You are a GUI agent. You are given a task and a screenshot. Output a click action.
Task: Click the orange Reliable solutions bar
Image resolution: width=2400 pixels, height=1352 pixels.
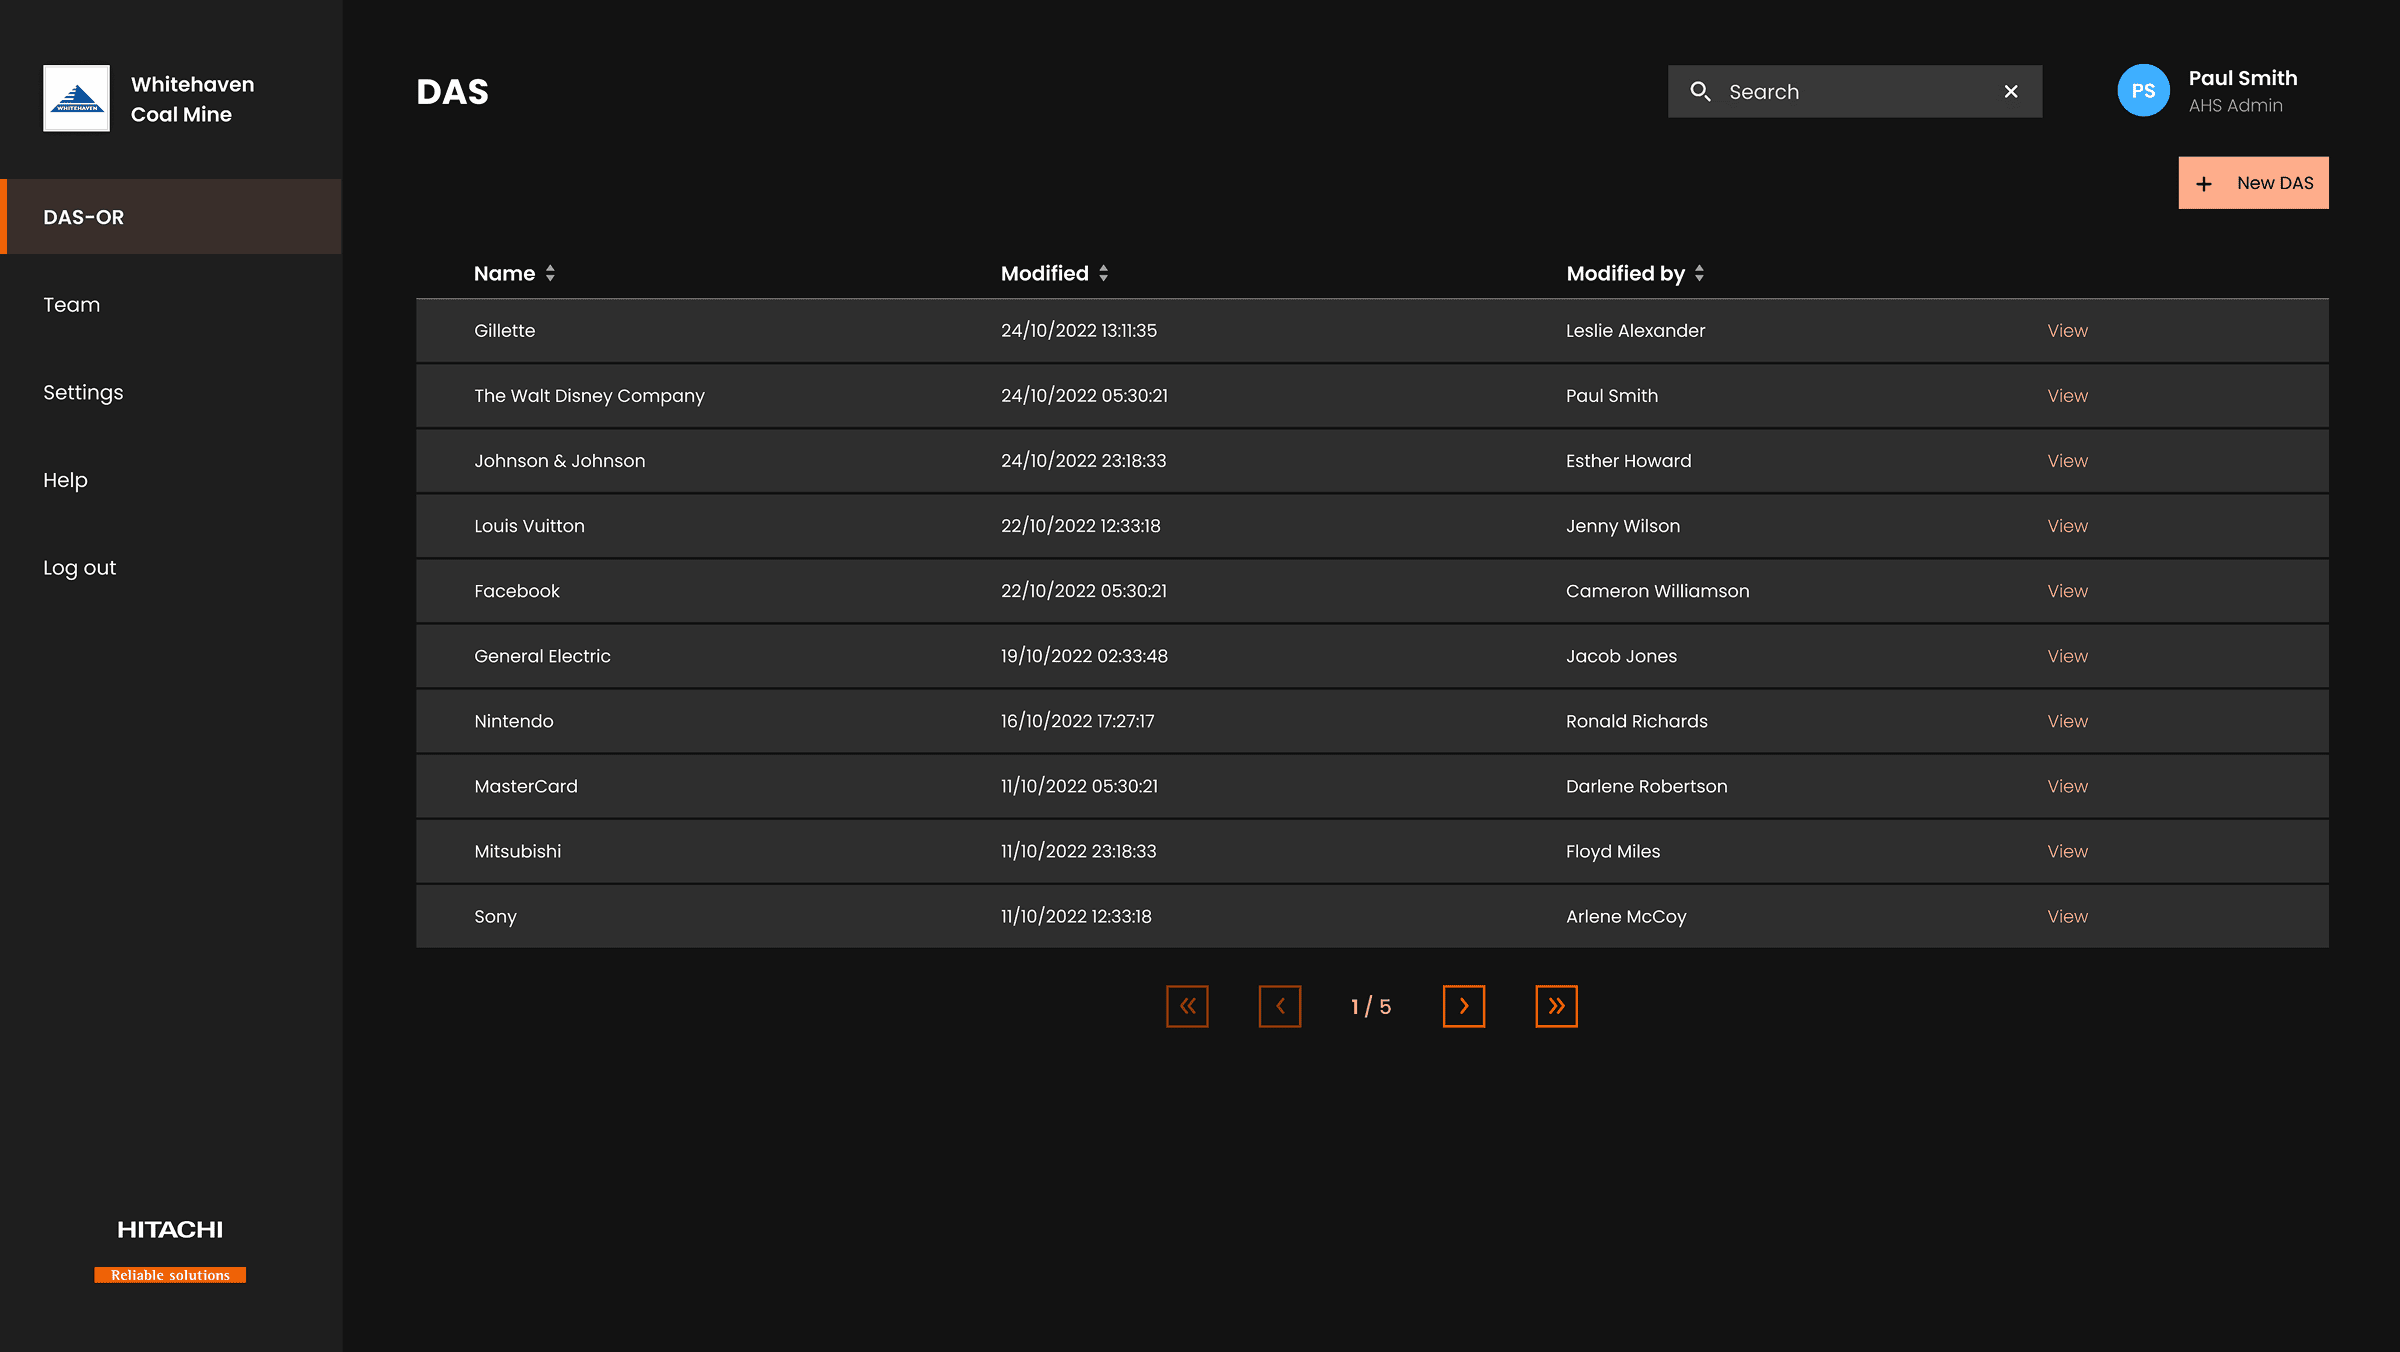[x=169, y=1275]
